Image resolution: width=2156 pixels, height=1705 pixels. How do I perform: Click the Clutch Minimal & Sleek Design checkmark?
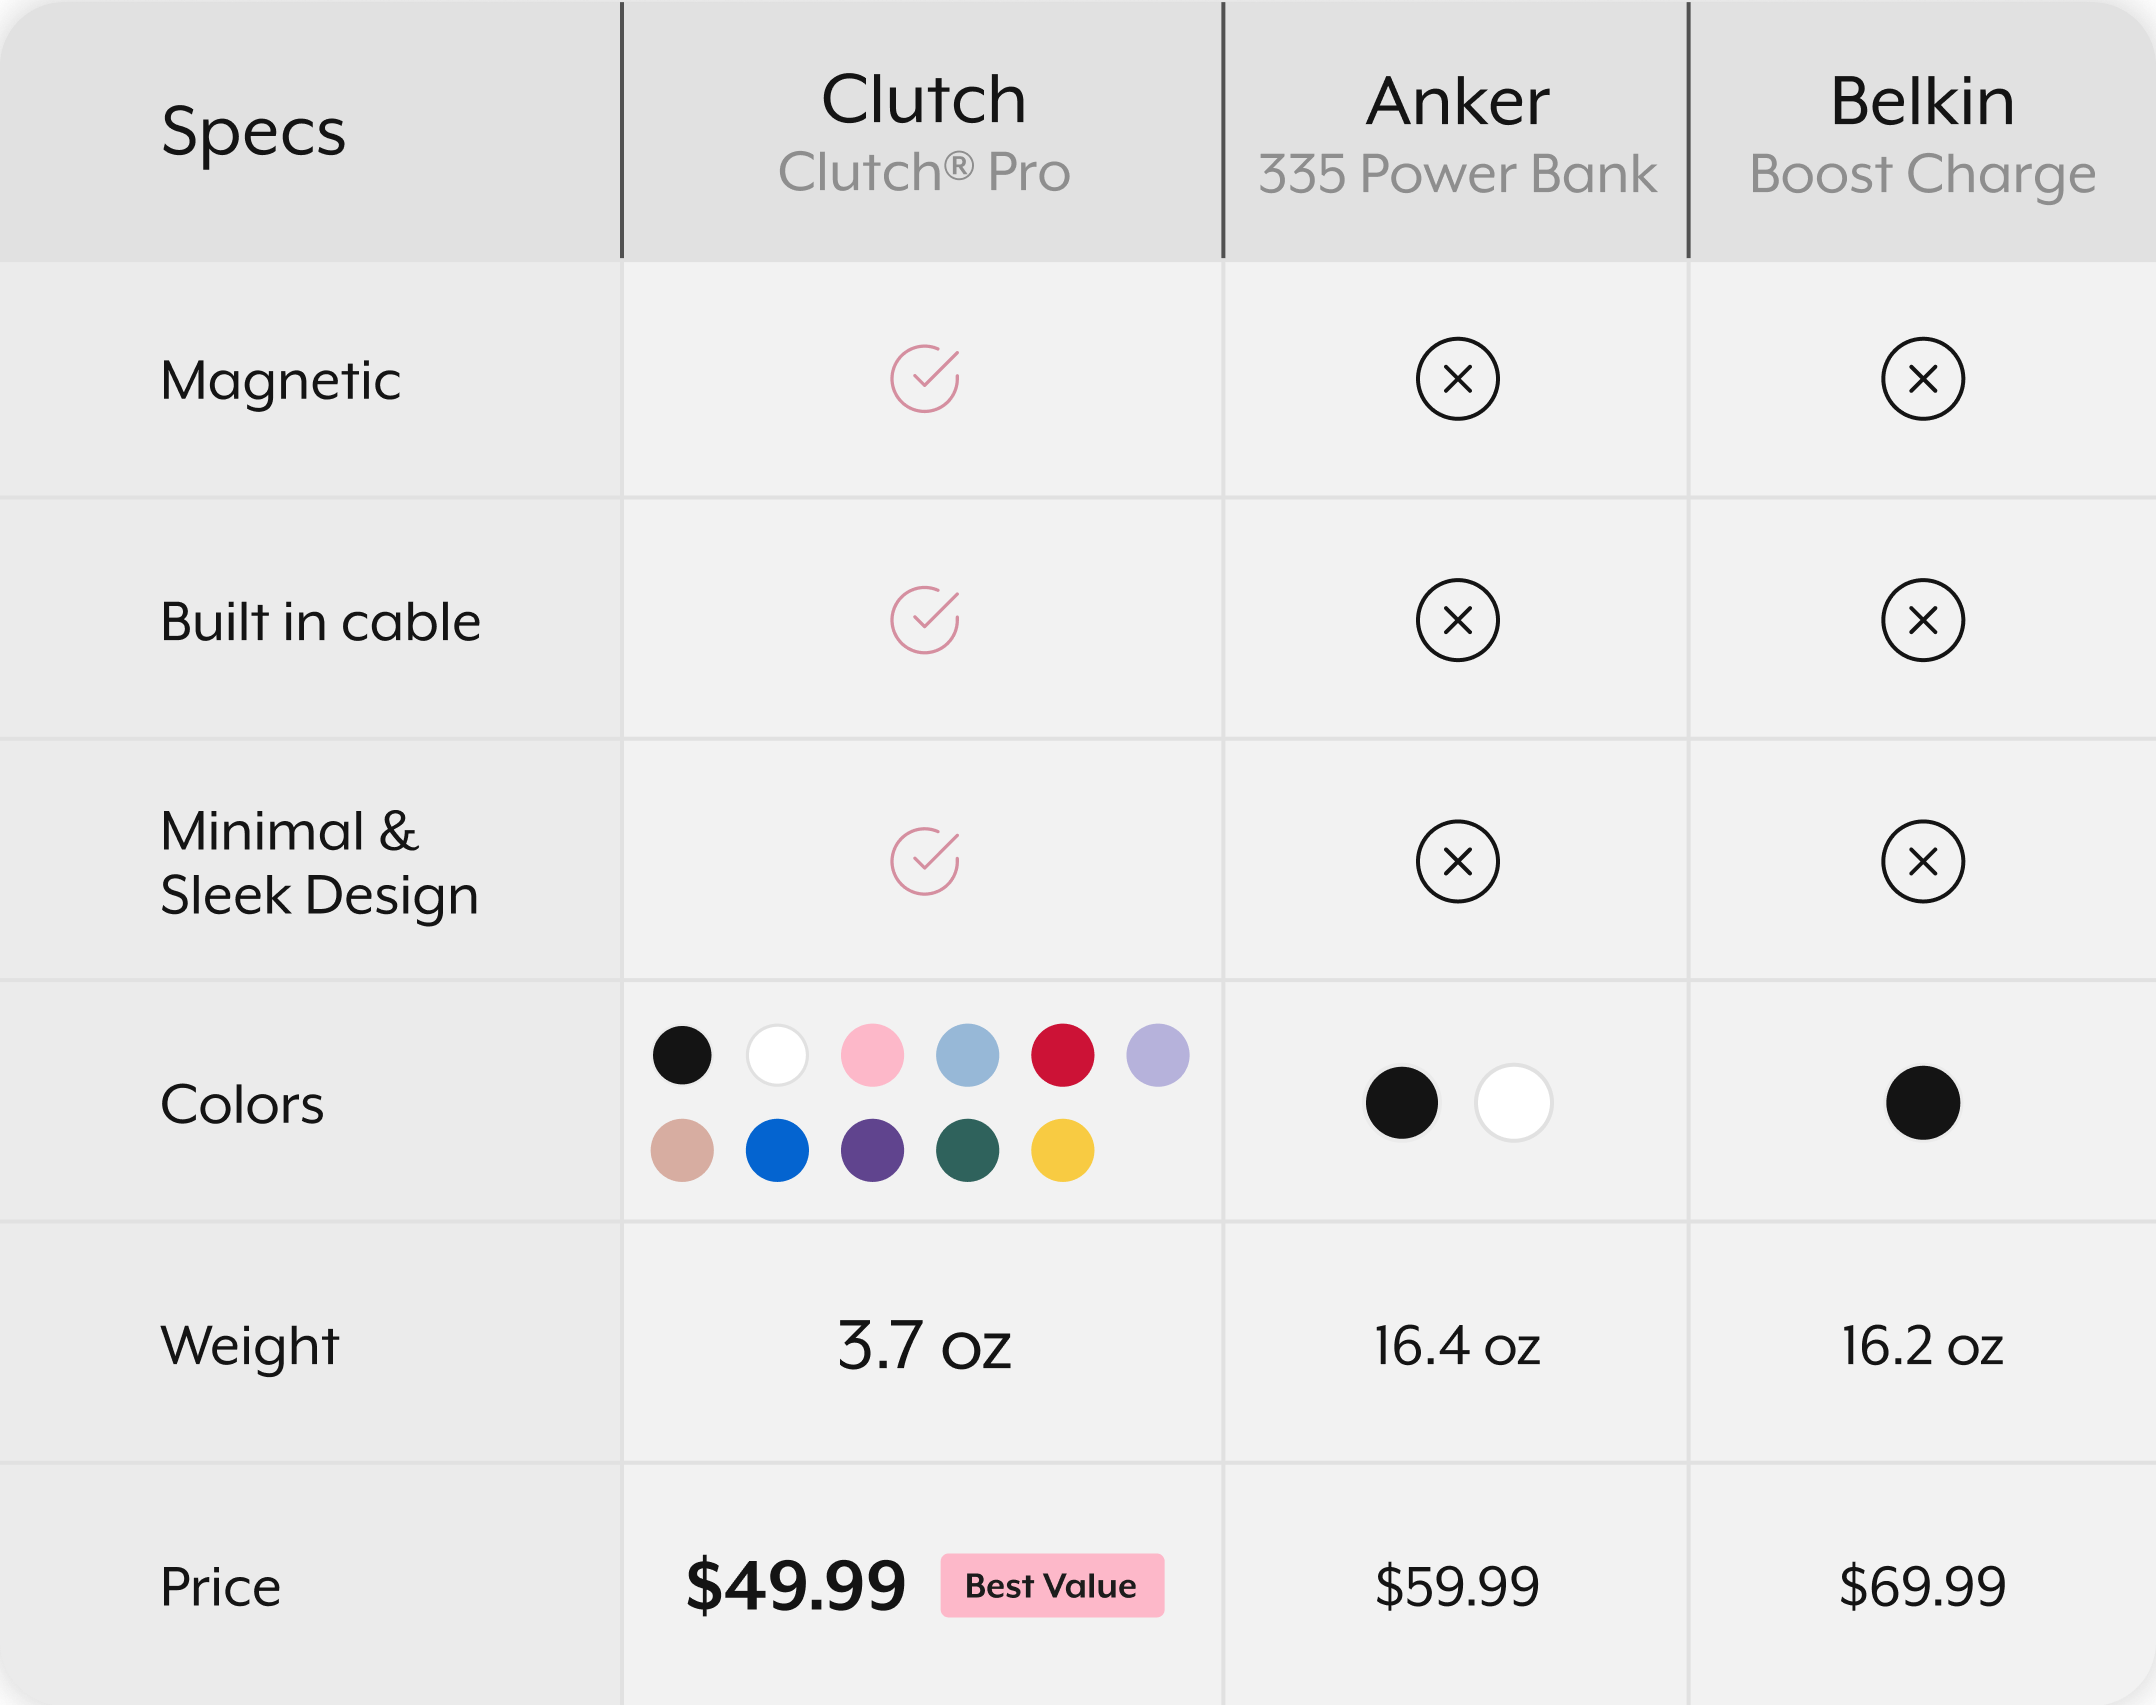point(925,861)
